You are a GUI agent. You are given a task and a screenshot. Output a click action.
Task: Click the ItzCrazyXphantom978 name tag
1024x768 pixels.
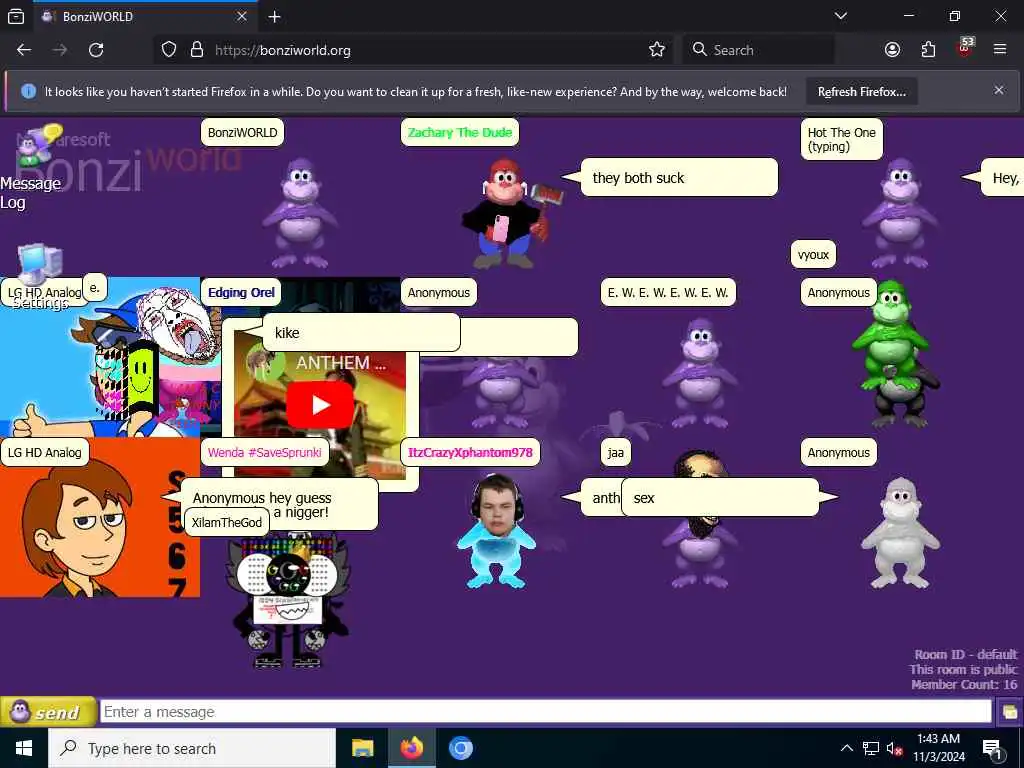click(470, 453)
